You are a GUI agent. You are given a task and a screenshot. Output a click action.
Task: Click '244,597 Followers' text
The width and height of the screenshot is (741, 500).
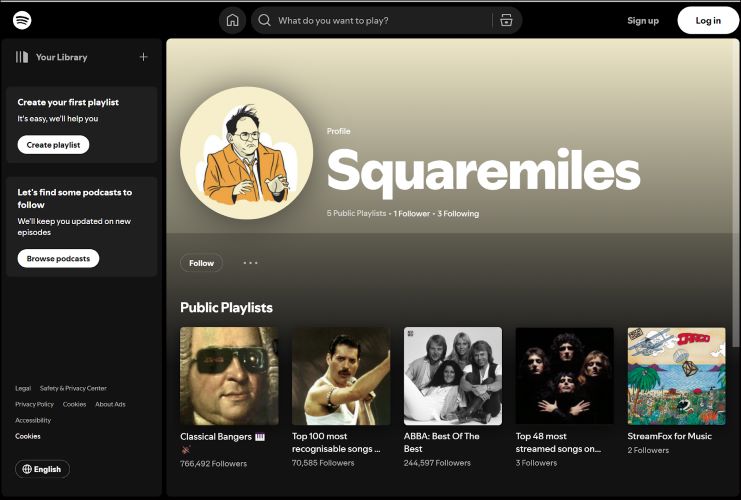tap(437, 463)
